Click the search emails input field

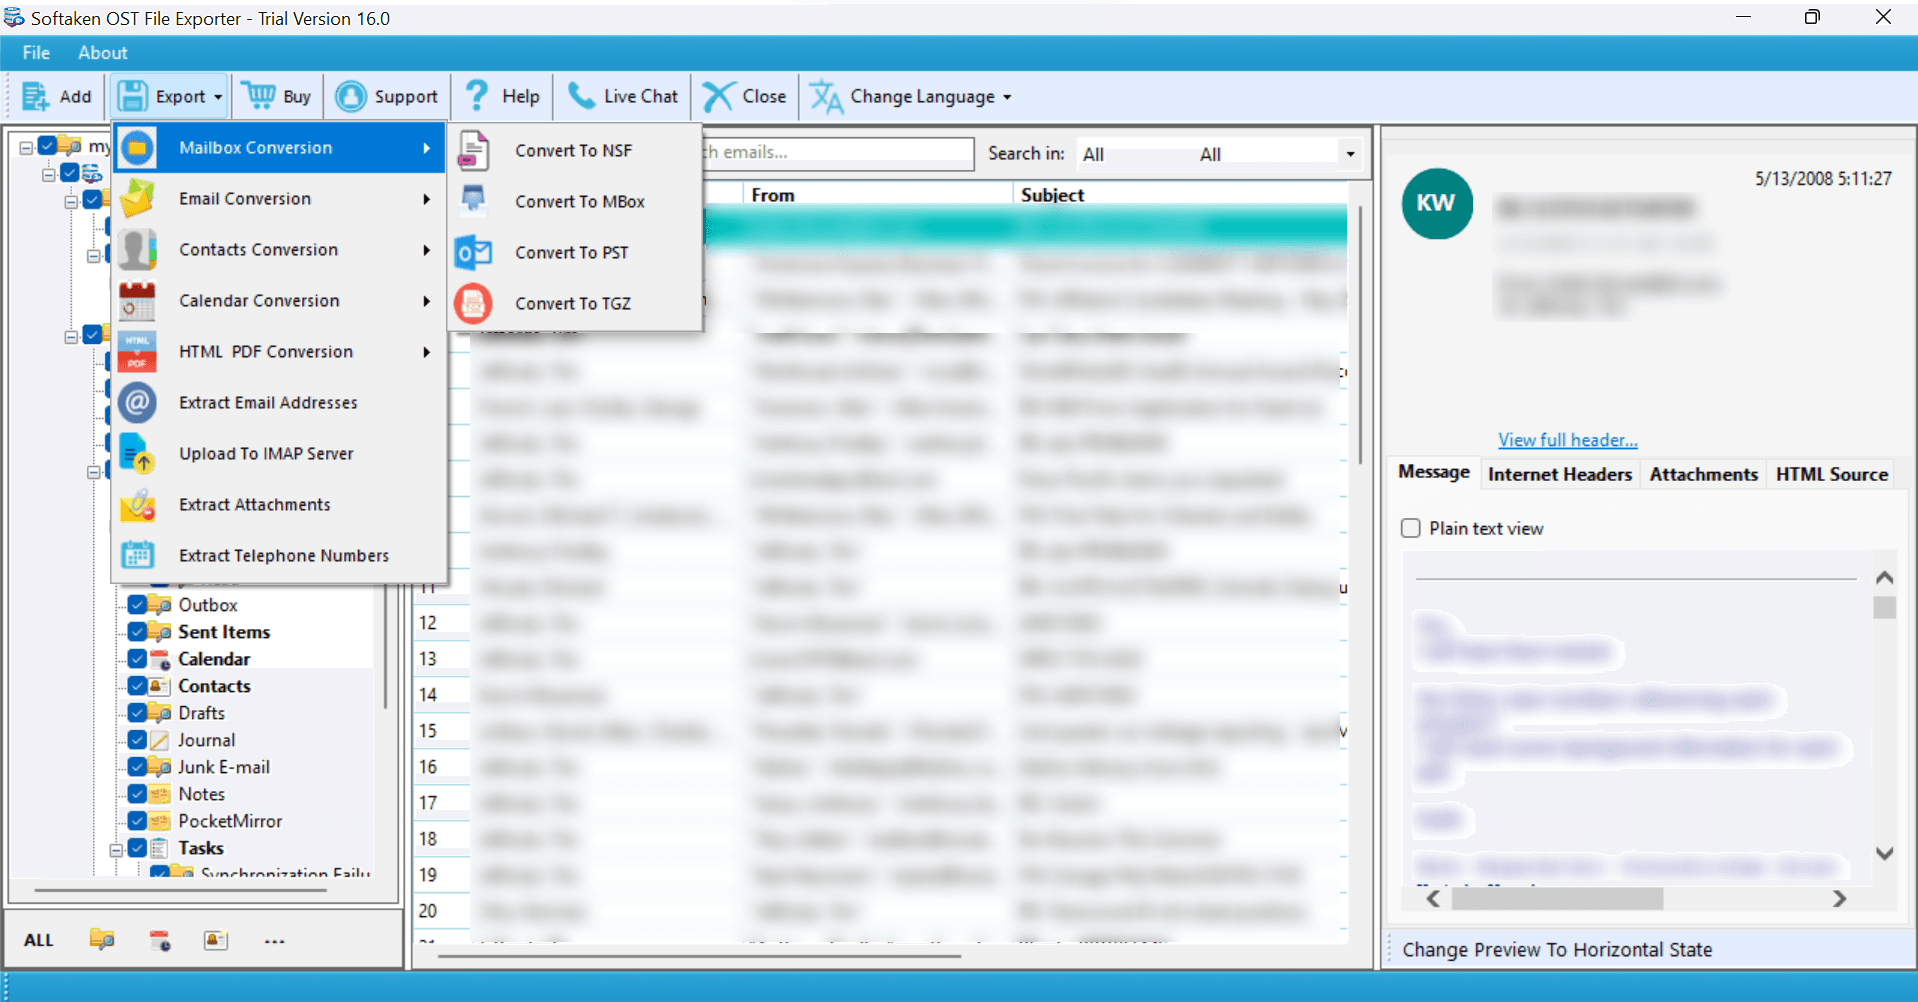[x=837, y=152]
